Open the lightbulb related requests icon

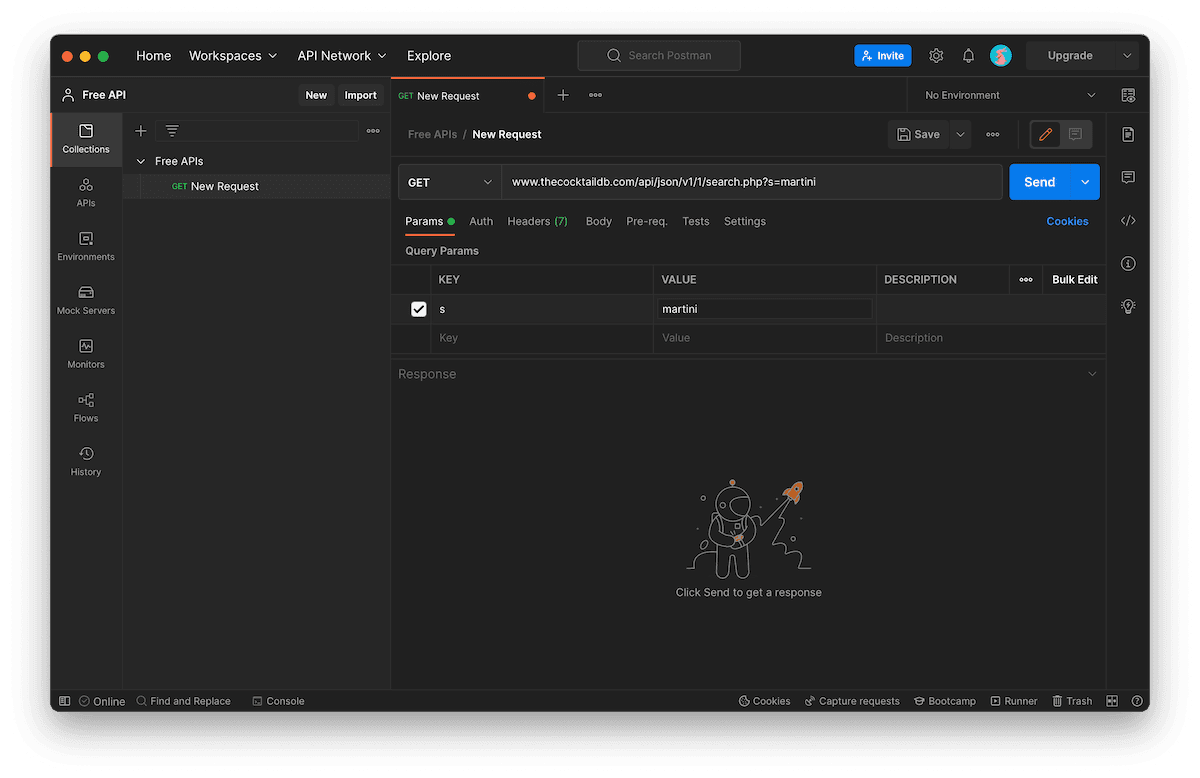(1128, 306)
